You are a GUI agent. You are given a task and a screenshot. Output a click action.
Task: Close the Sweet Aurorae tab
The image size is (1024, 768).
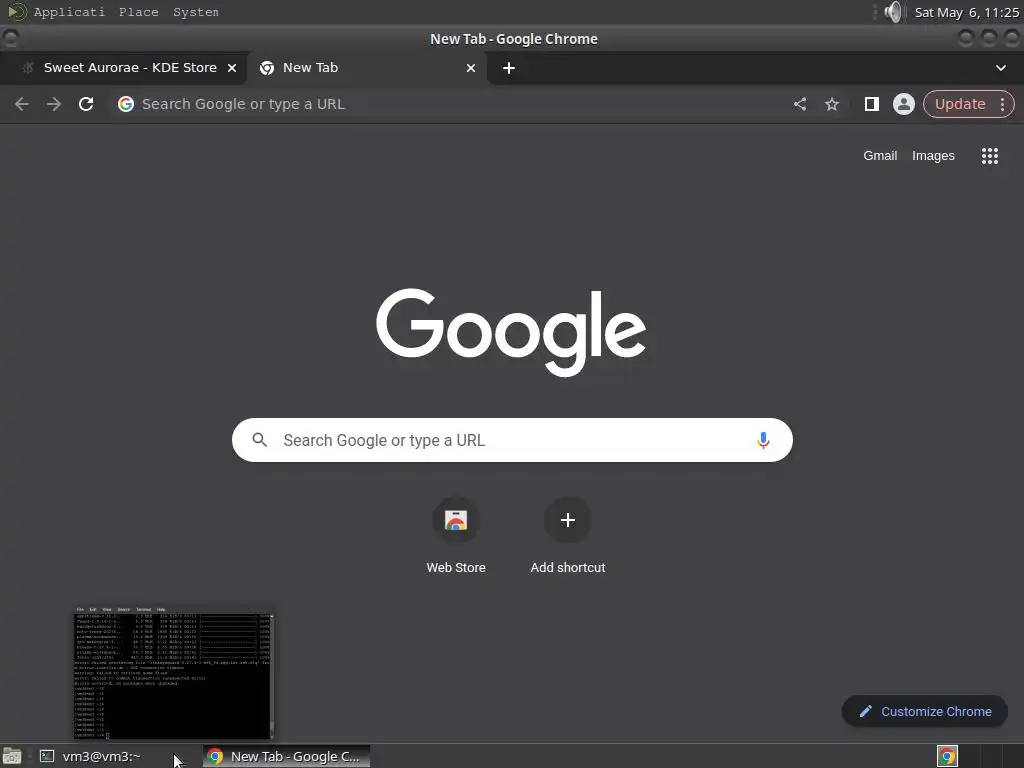tap(232, 68)
